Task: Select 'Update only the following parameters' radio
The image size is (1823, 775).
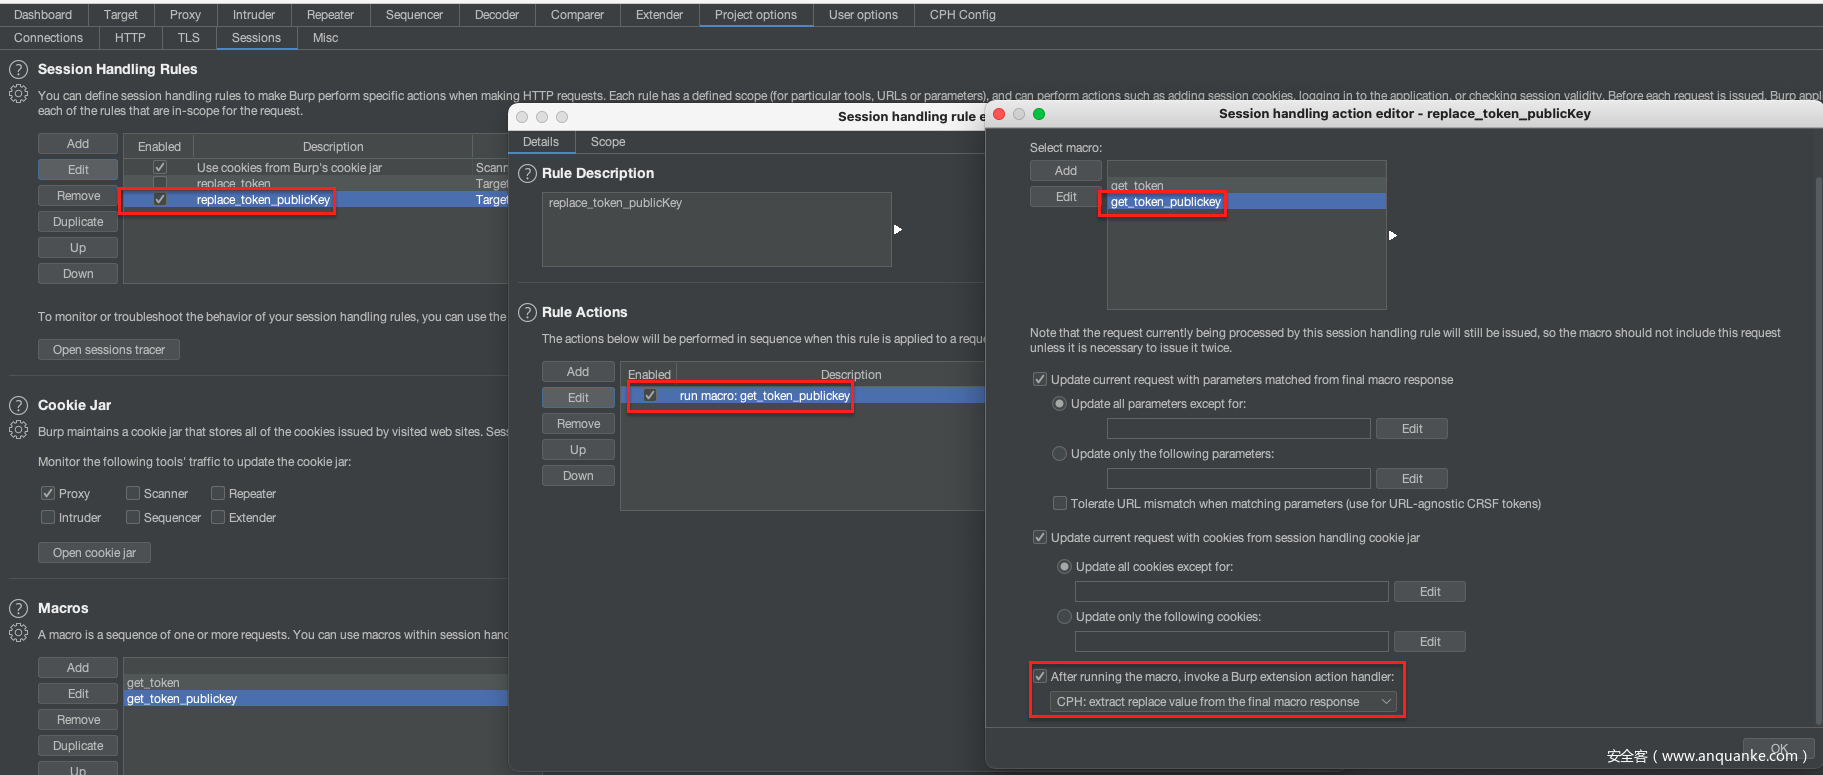Action: coord(1060,454)
